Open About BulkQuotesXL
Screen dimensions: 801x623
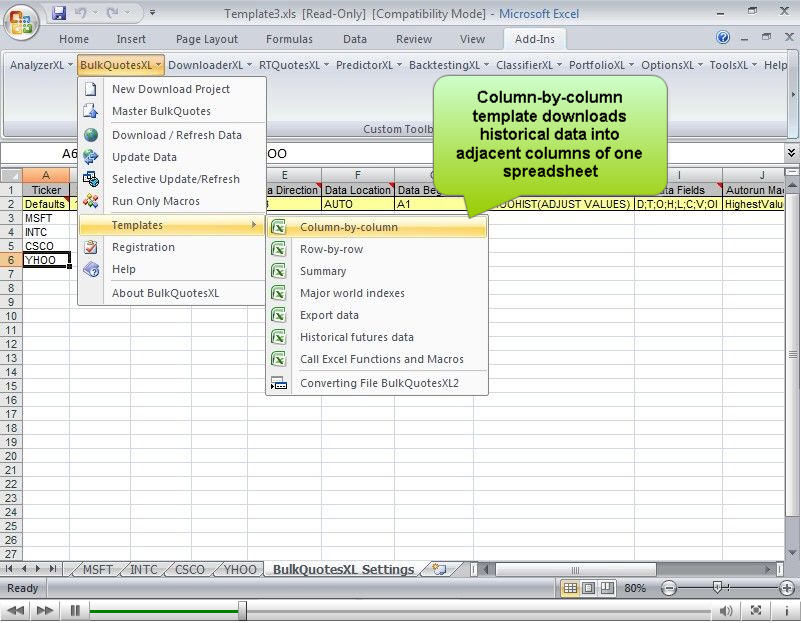[x=173, y=293]
